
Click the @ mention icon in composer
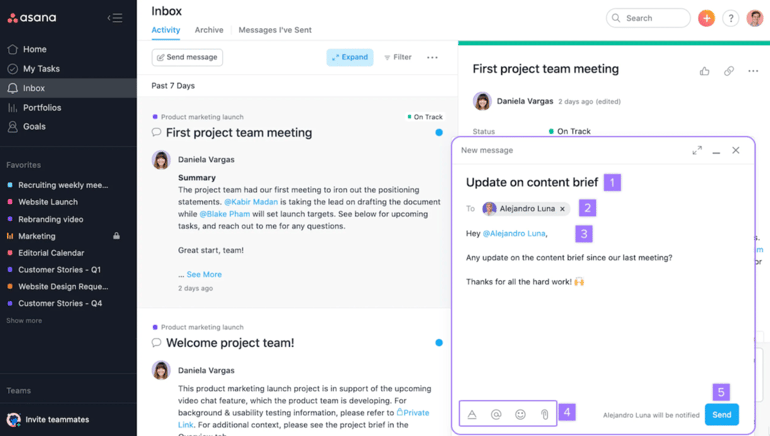(496, 414)
